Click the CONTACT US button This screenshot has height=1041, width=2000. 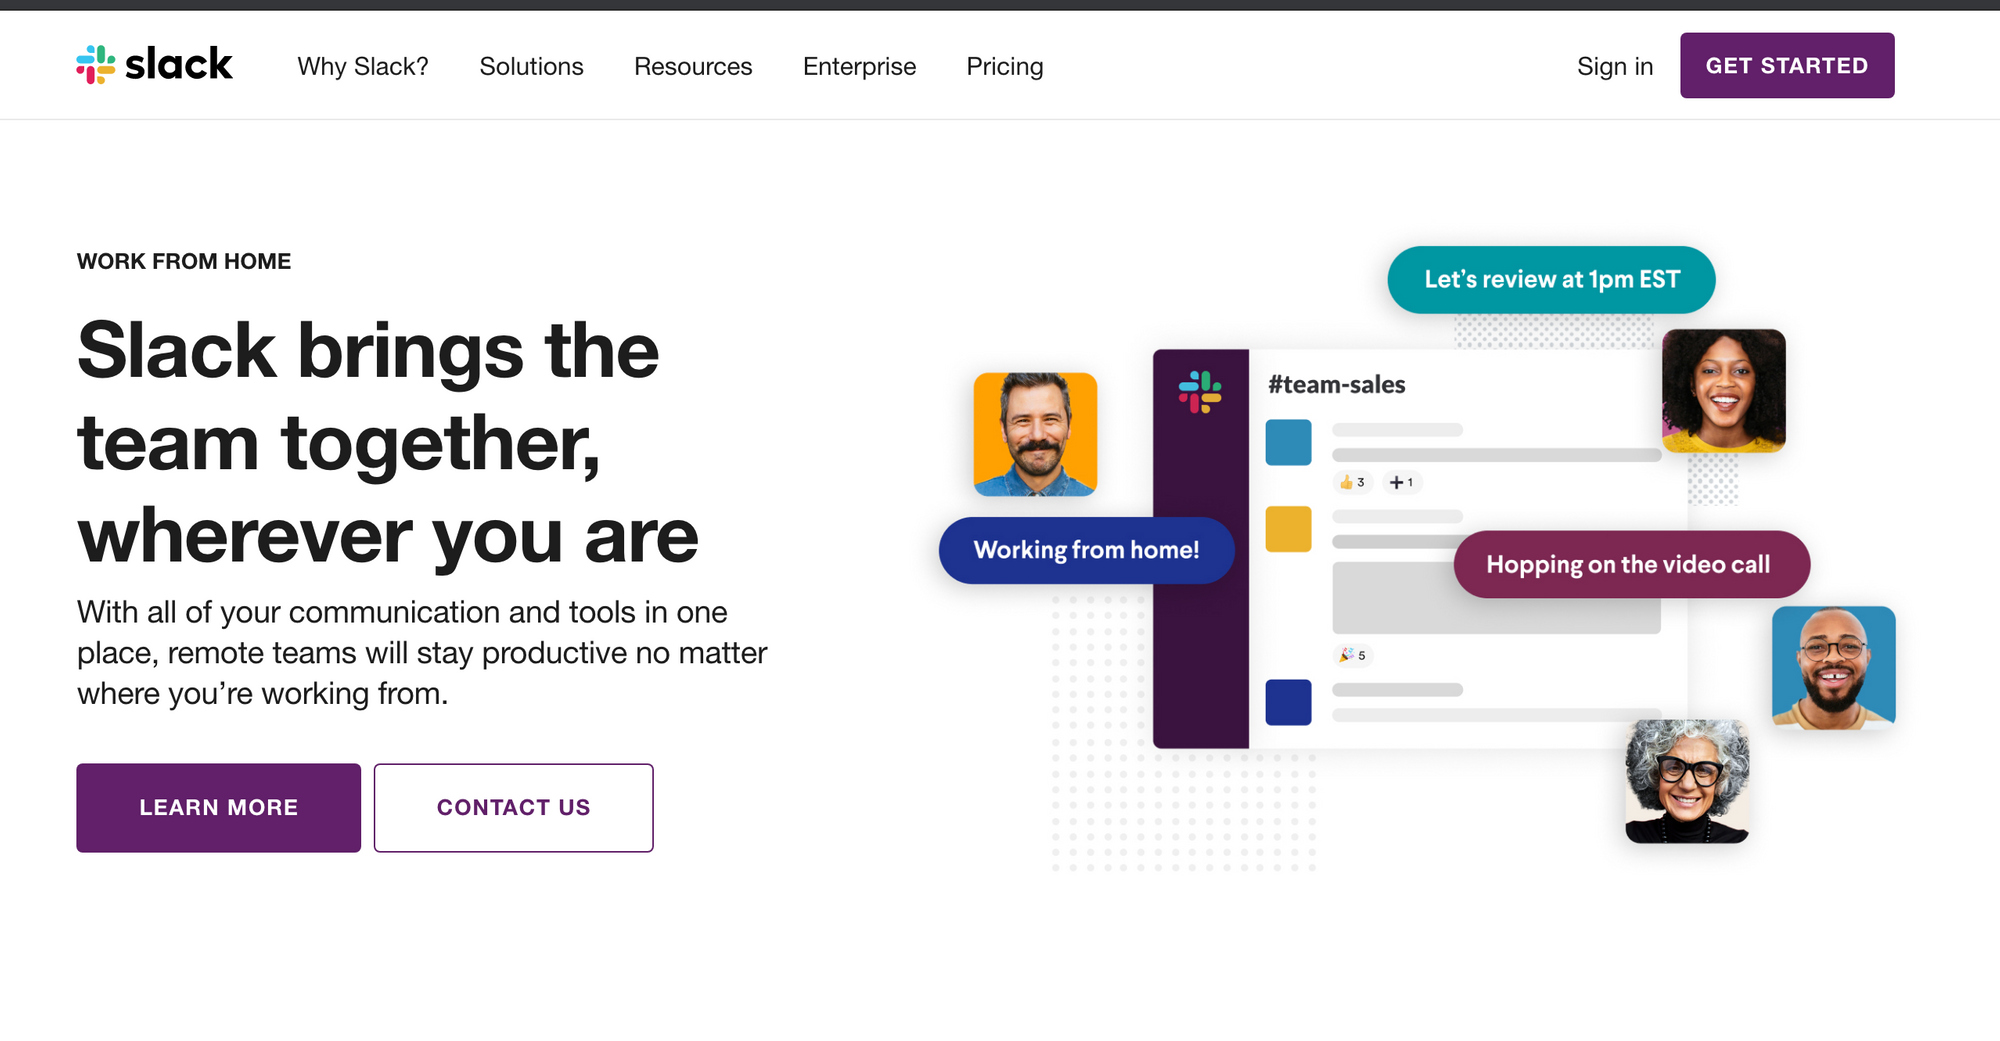[514, 808]
